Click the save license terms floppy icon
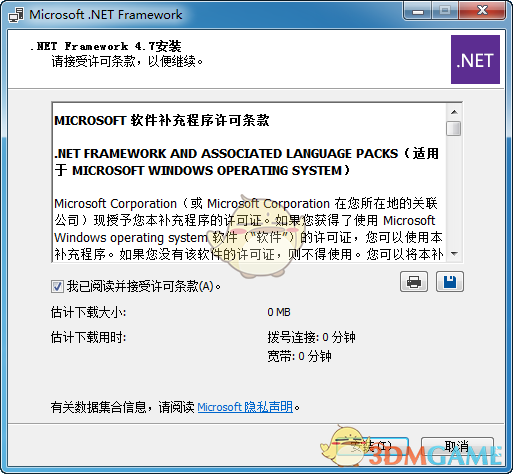Image resolution: width=513 pixels, height=474 pixels. pyautogui.click(x=450, y=282)
